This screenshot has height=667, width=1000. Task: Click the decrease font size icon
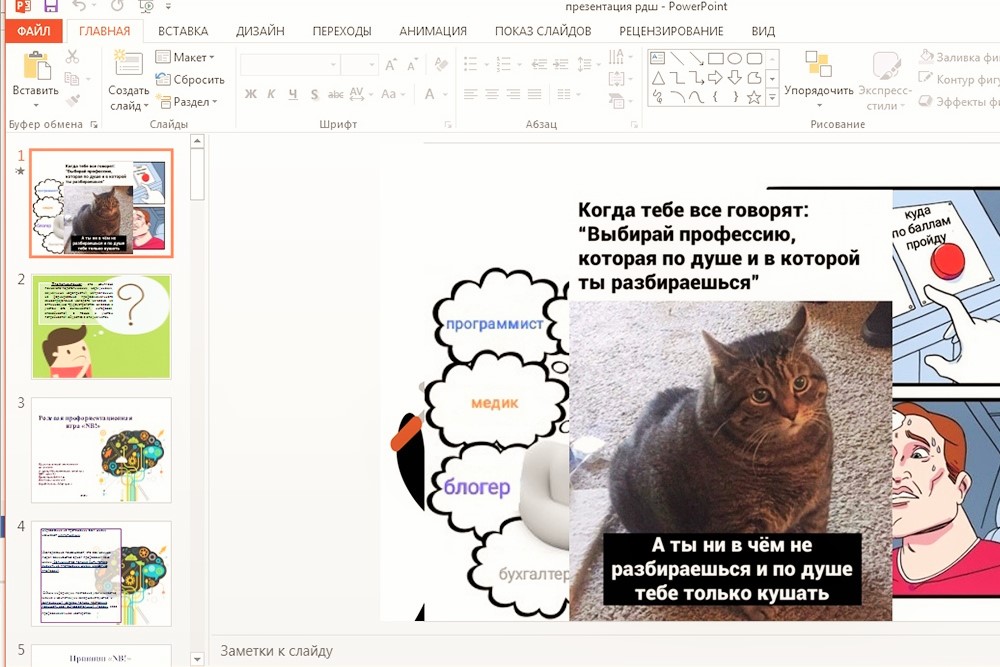point(412,65)
